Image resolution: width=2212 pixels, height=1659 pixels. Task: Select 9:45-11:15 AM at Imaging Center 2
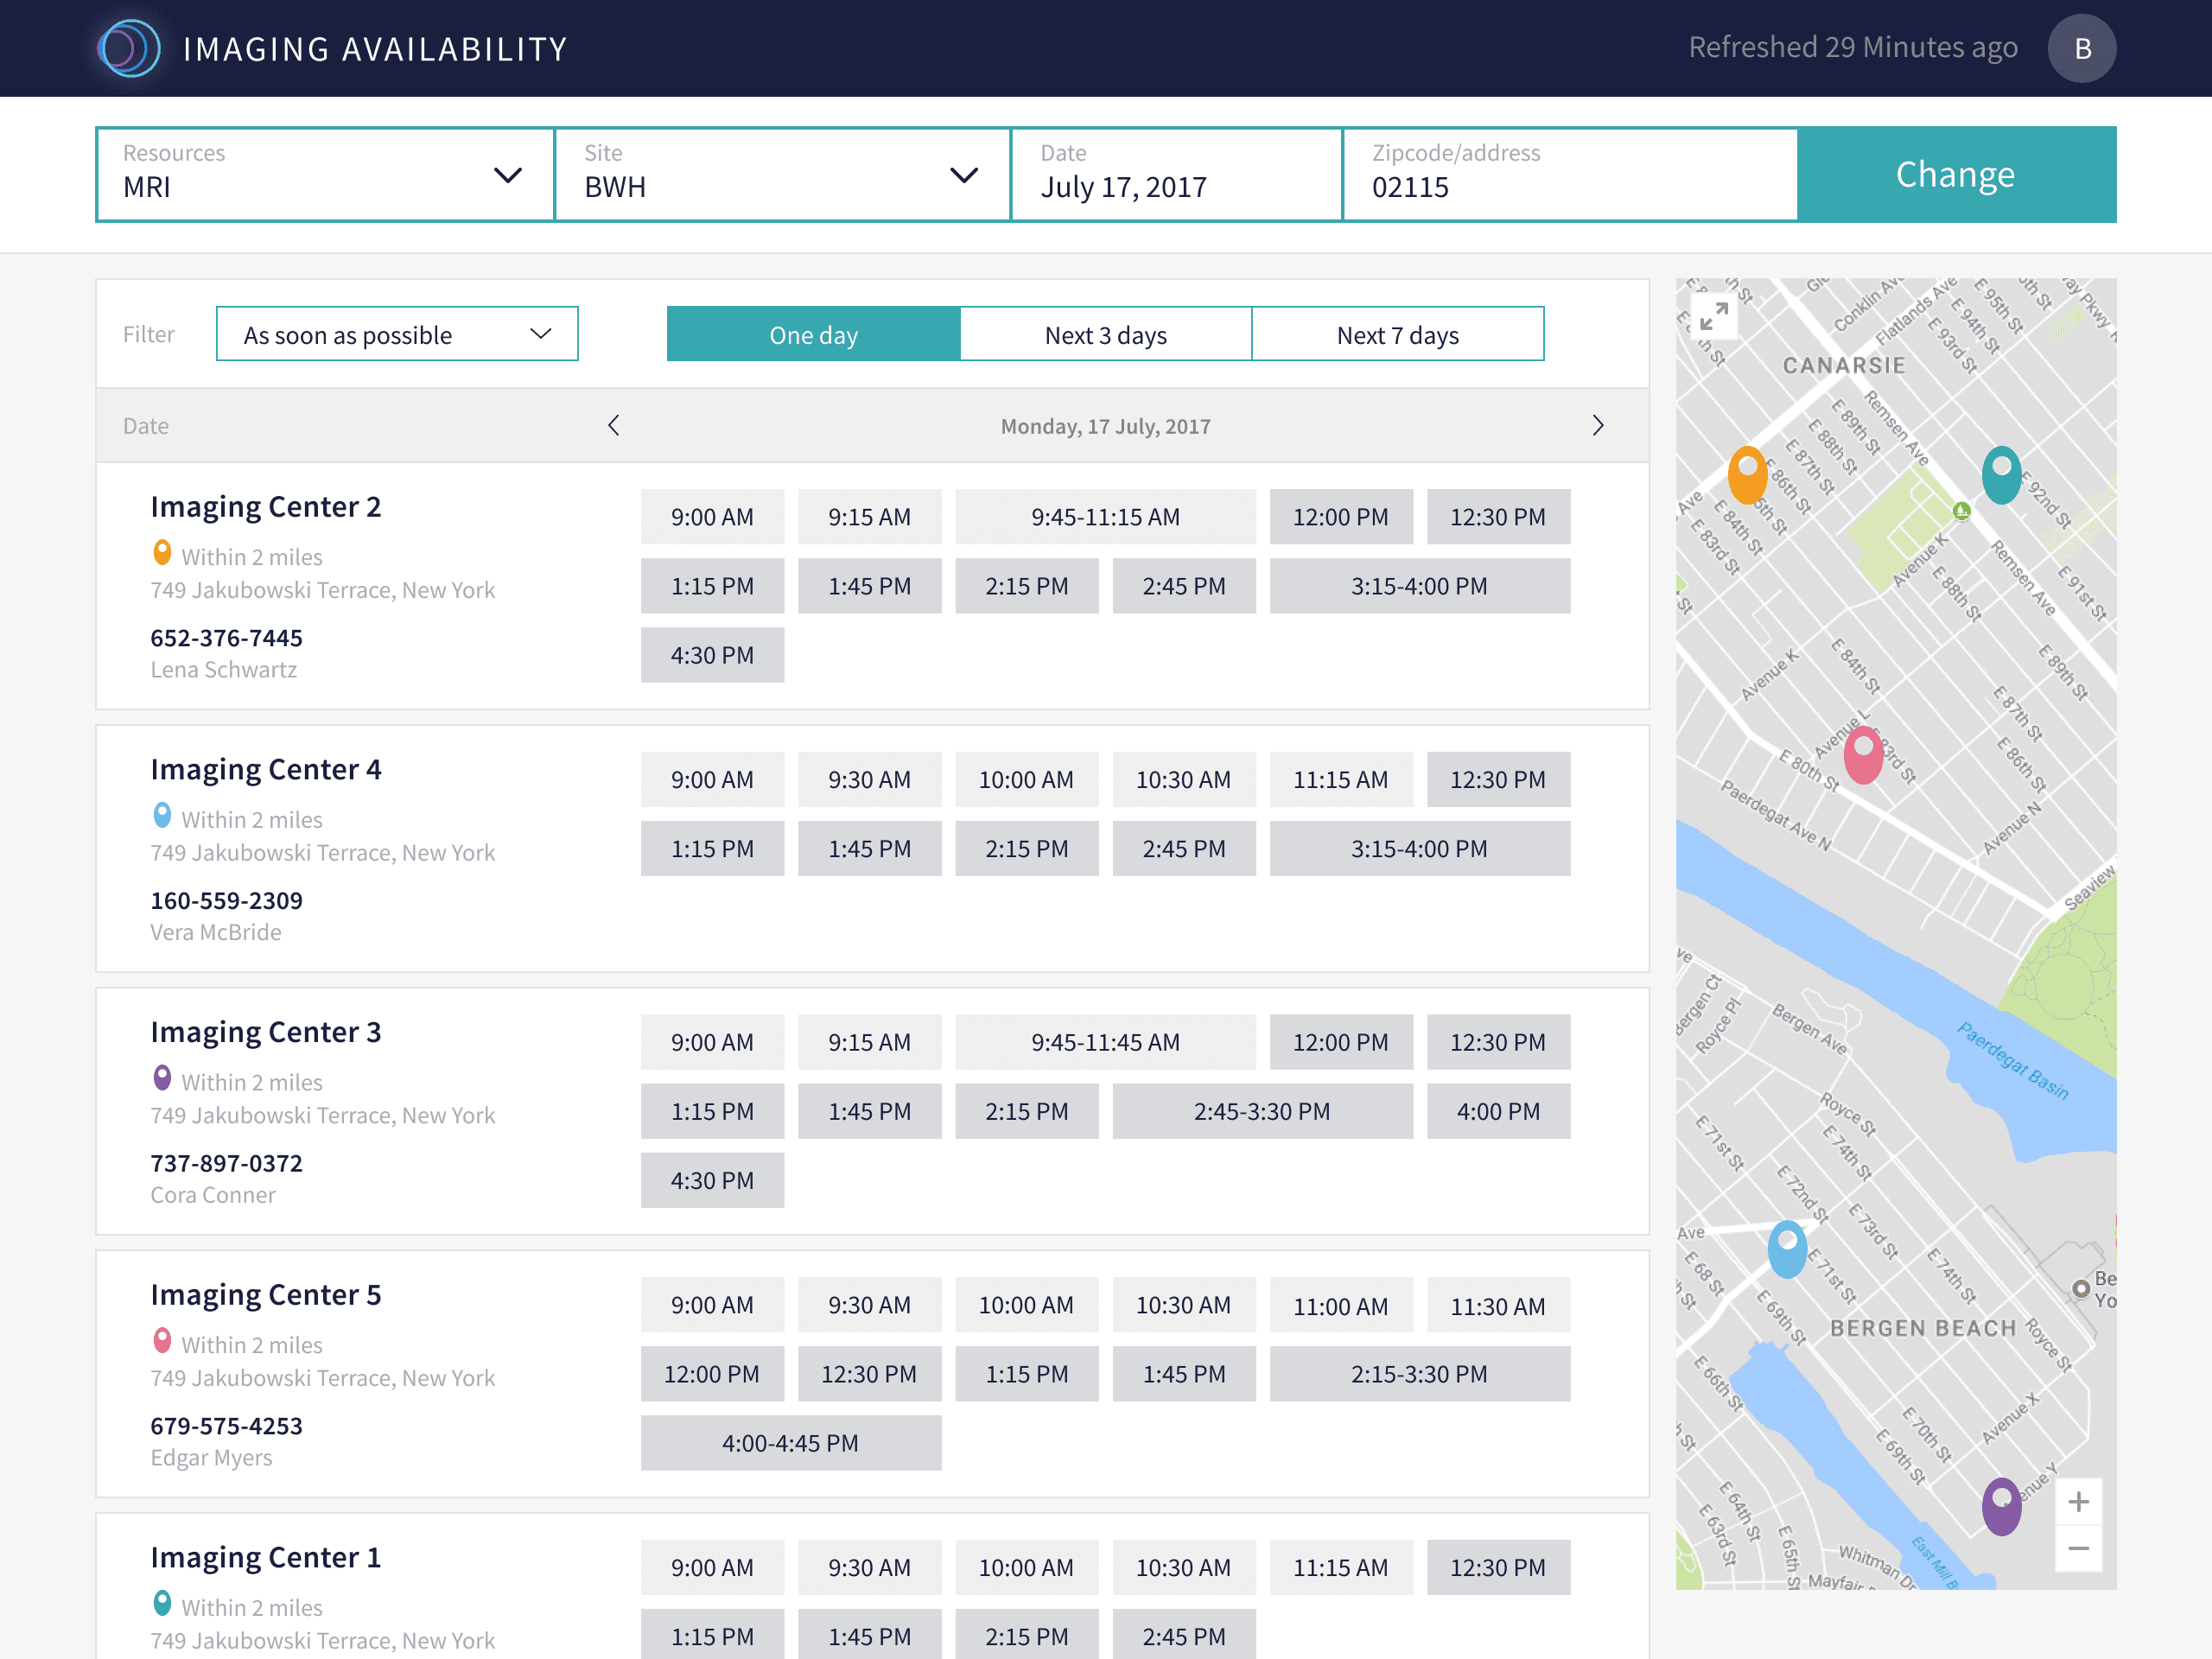point(1106,517)
